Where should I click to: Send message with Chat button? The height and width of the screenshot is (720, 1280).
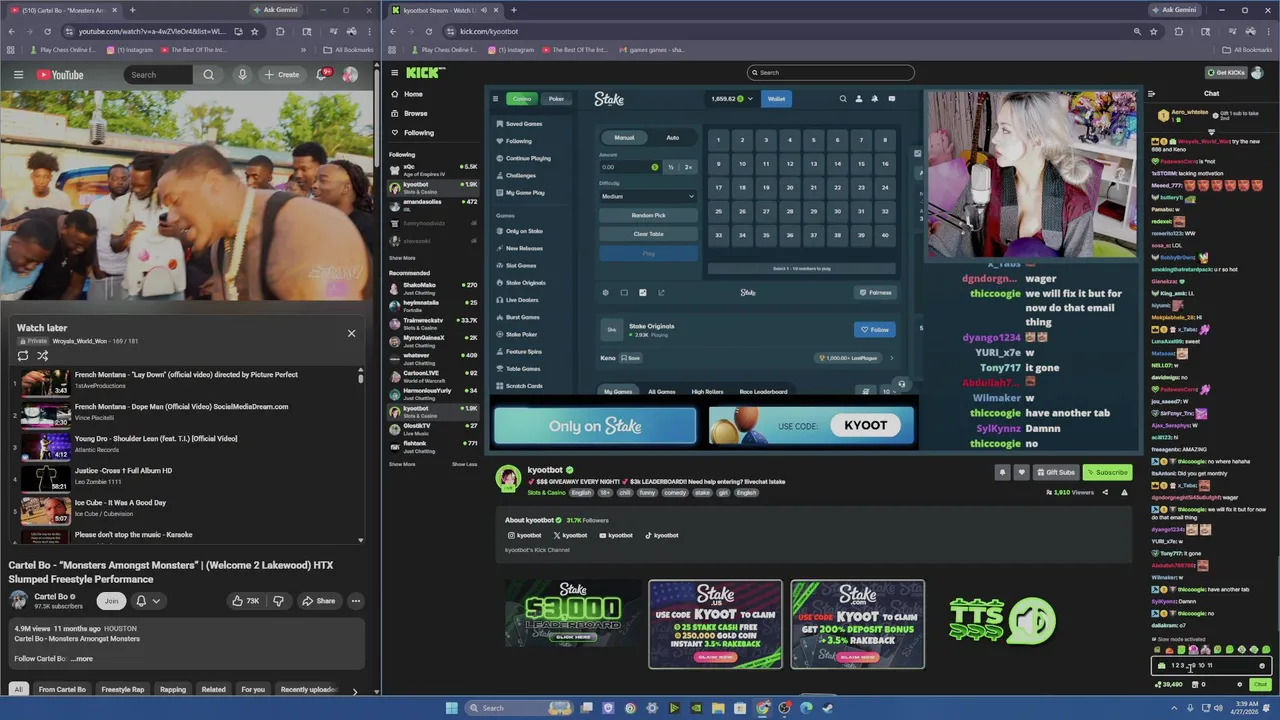click(1260, 685)
